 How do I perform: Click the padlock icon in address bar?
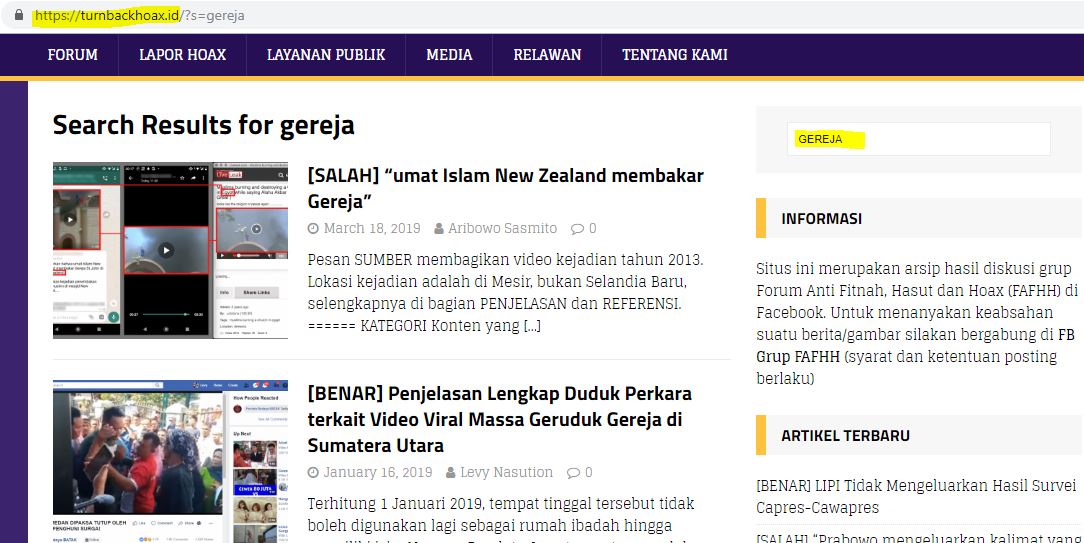(x=18, y=16)
